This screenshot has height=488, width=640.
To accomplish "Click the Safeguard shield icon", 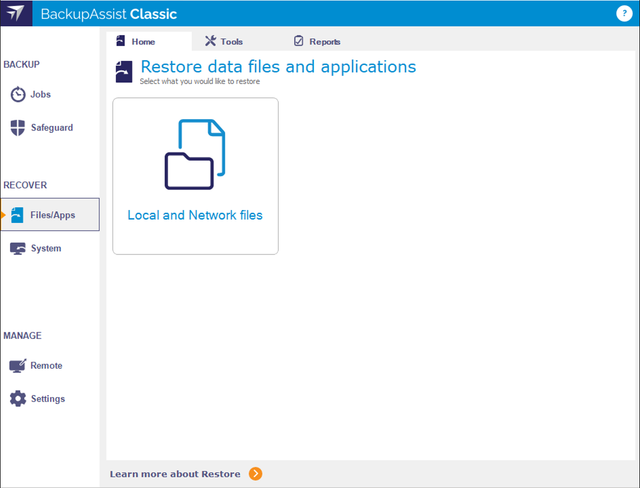I will click(18, 128).
